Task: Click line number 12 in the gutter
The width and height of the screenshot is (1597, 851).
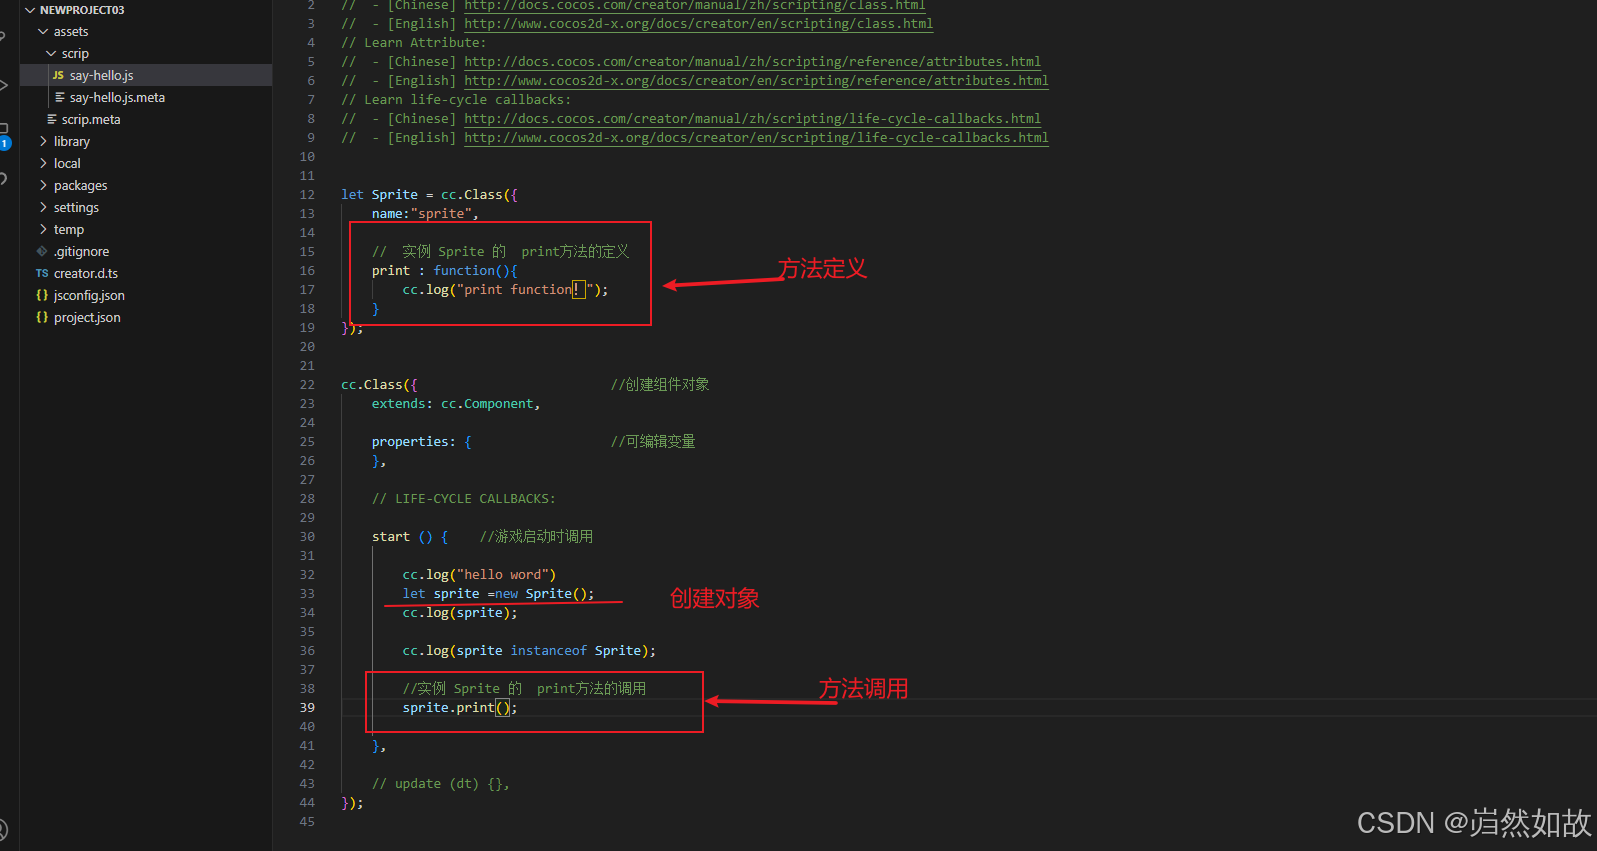Action: 307,195
